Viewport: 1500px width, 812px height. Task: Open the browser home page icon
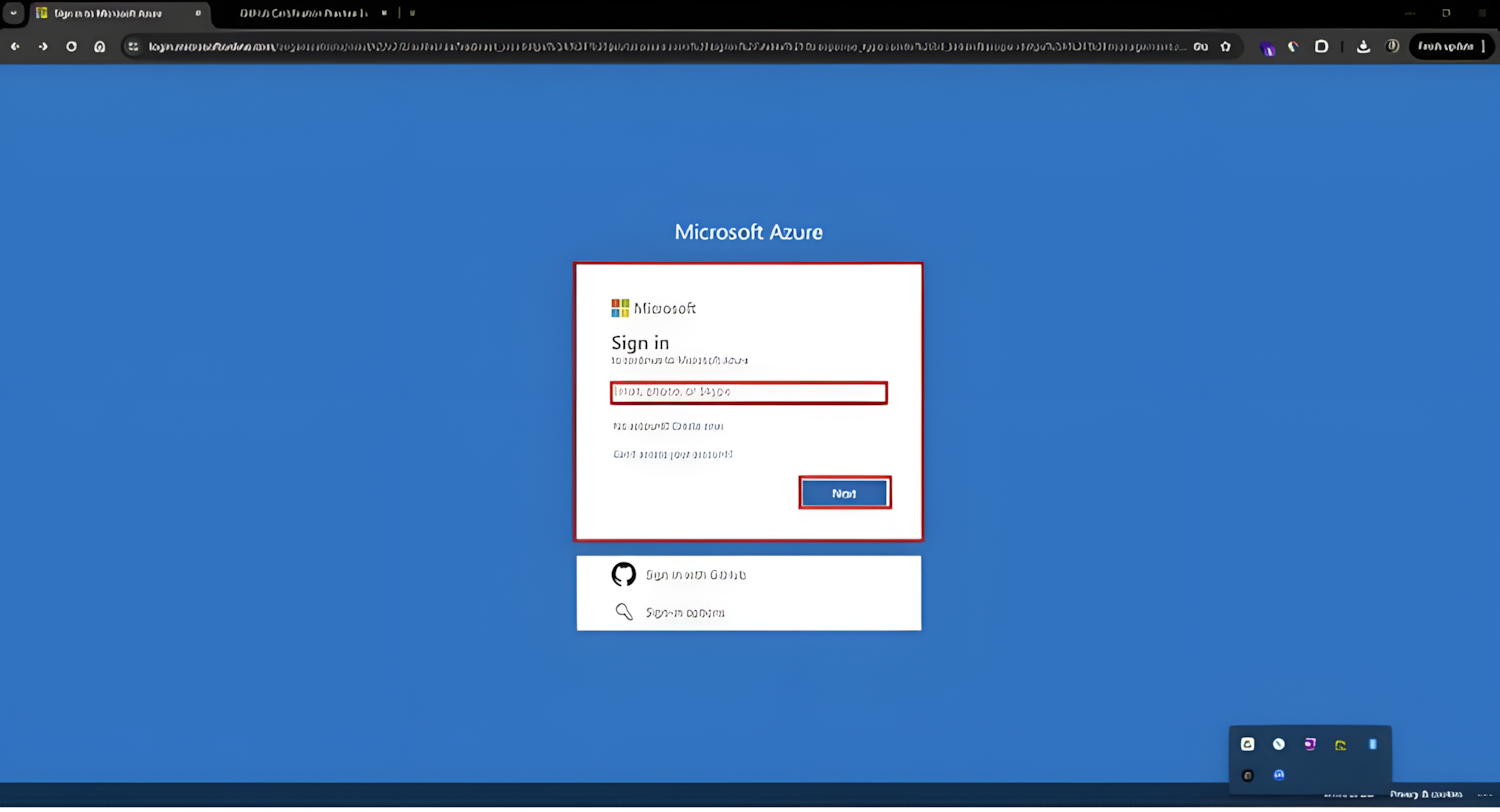99,46
